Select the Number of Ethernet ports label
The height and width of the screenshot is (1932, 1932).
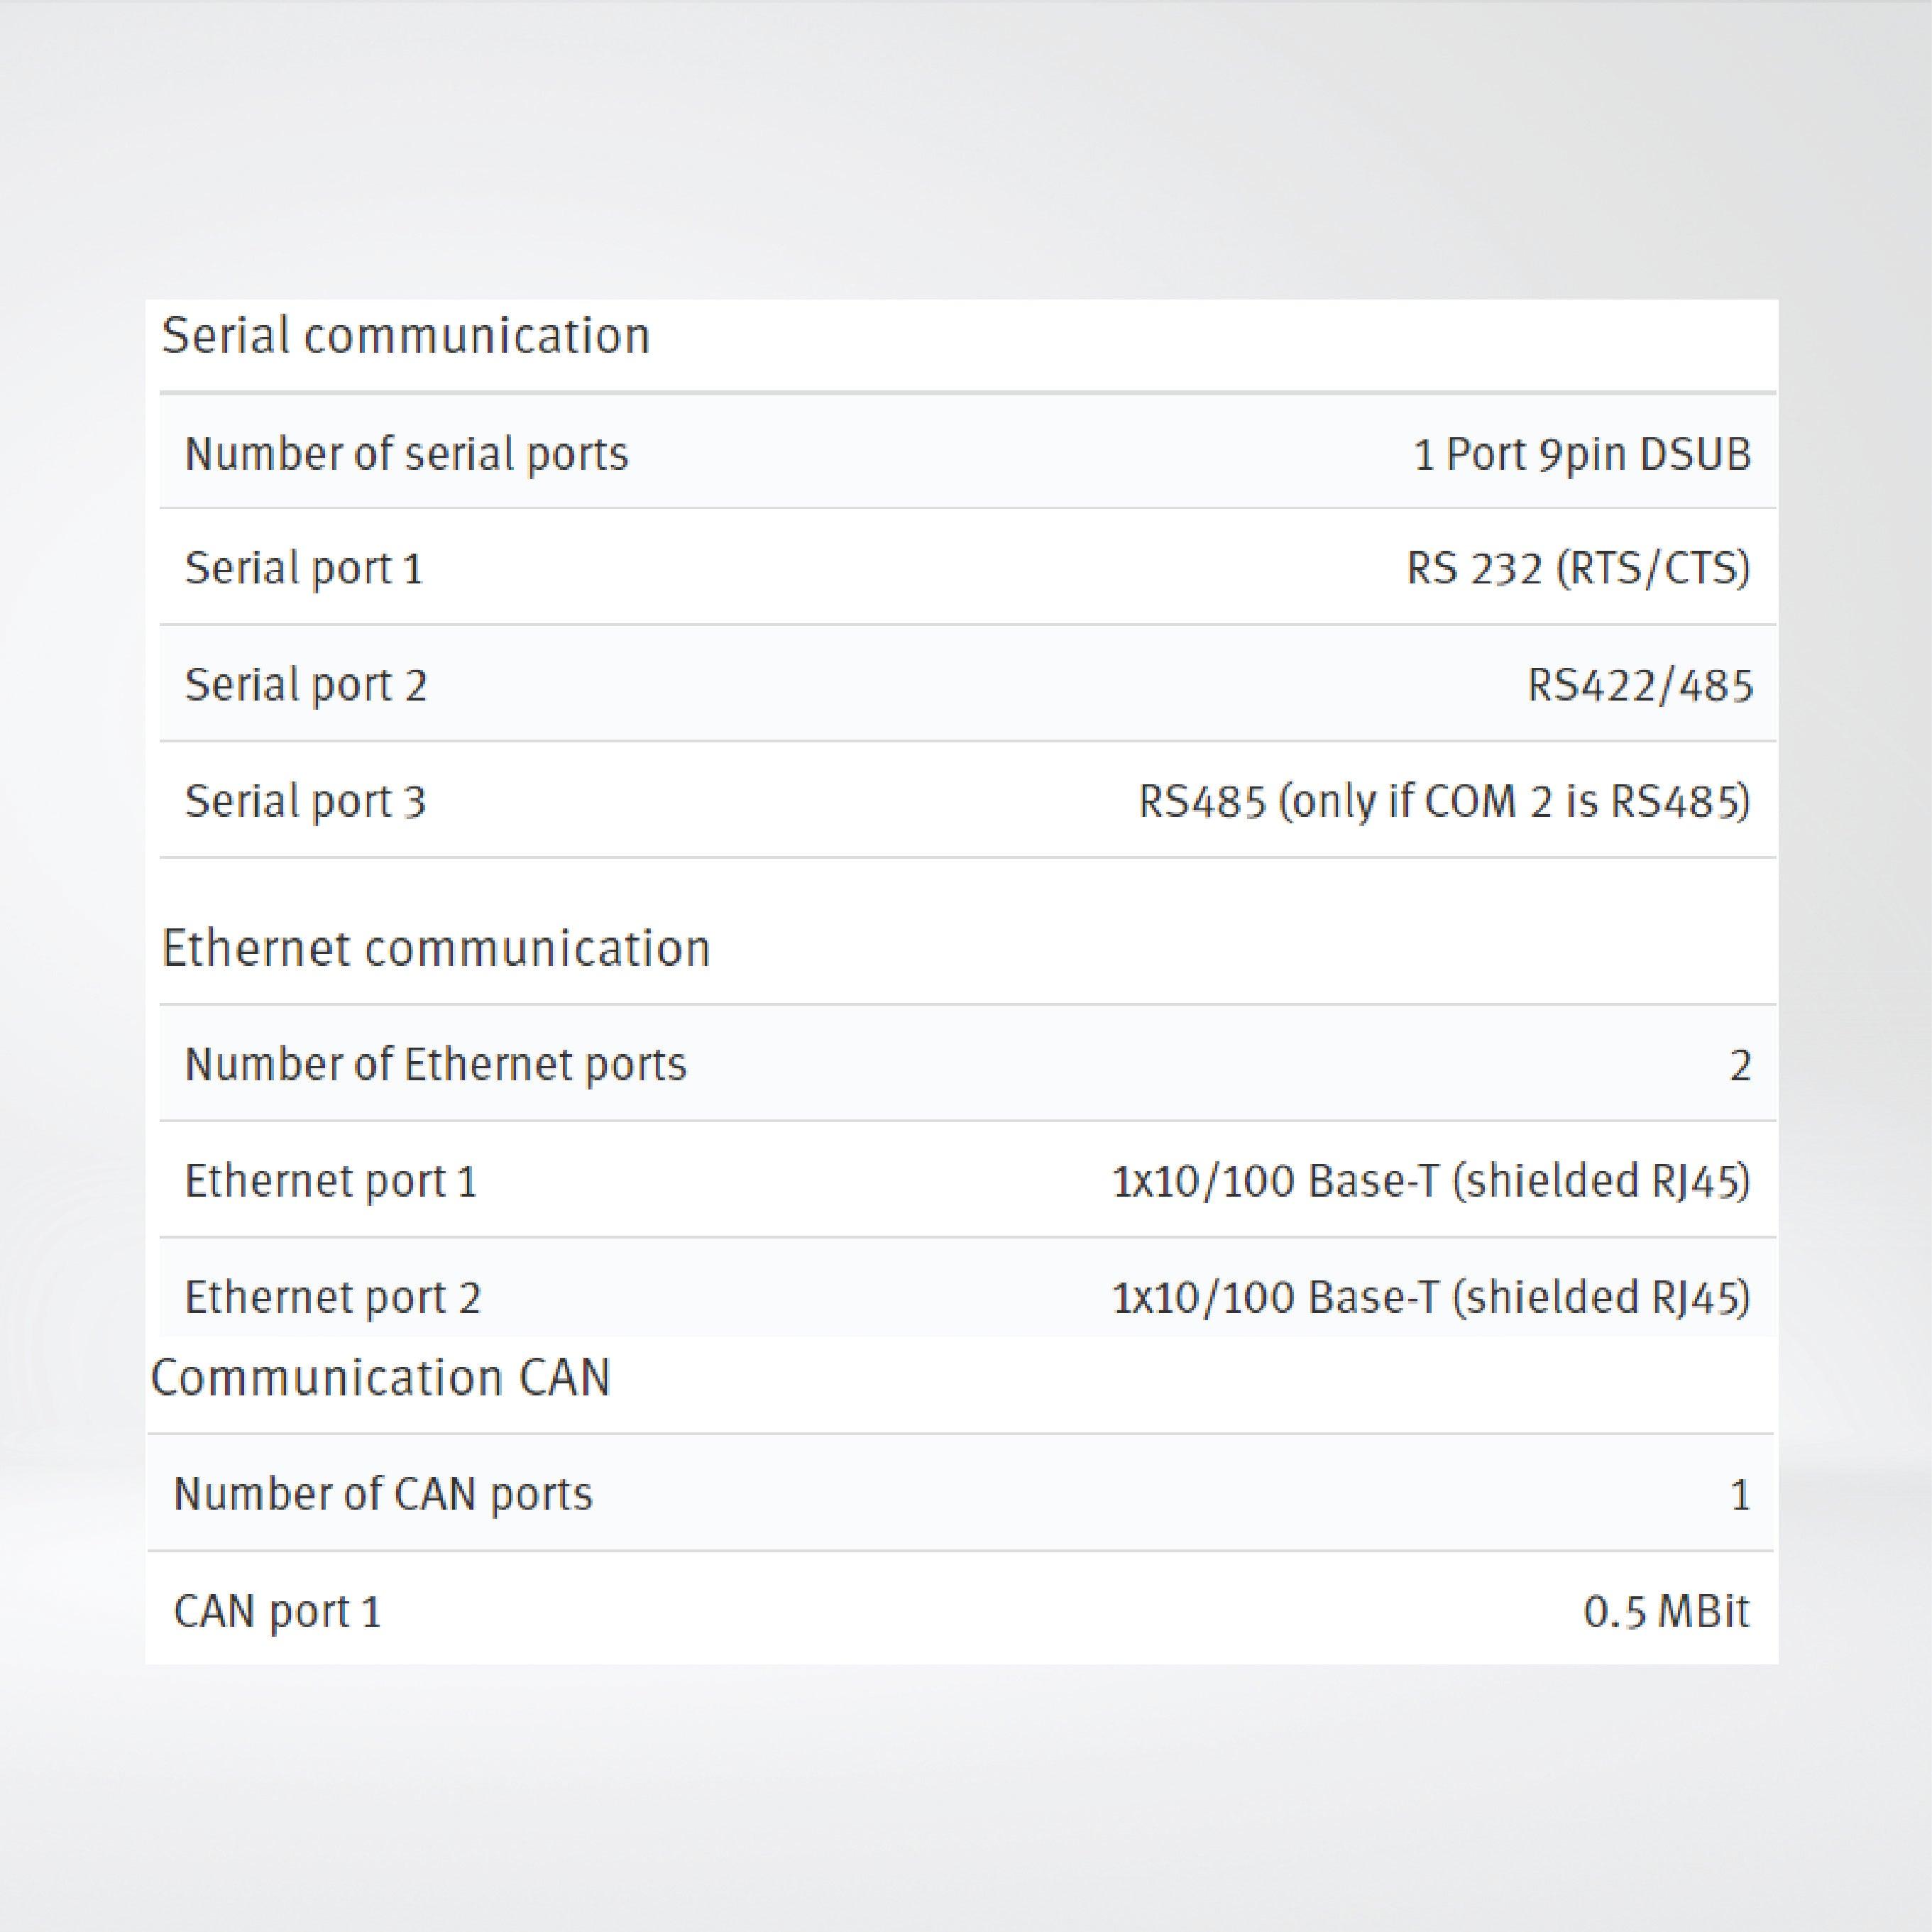tap(435, 1065)
